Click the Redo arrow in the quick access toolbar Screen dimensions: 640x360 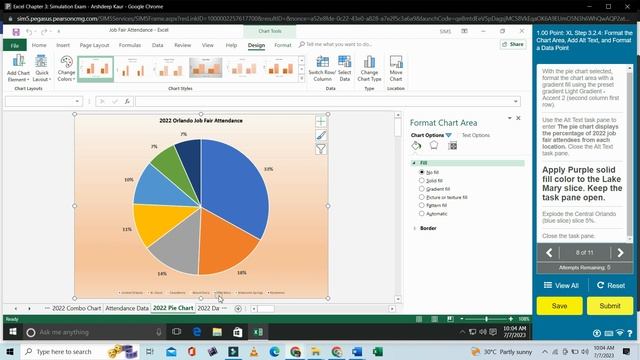[x=44, y=32]
